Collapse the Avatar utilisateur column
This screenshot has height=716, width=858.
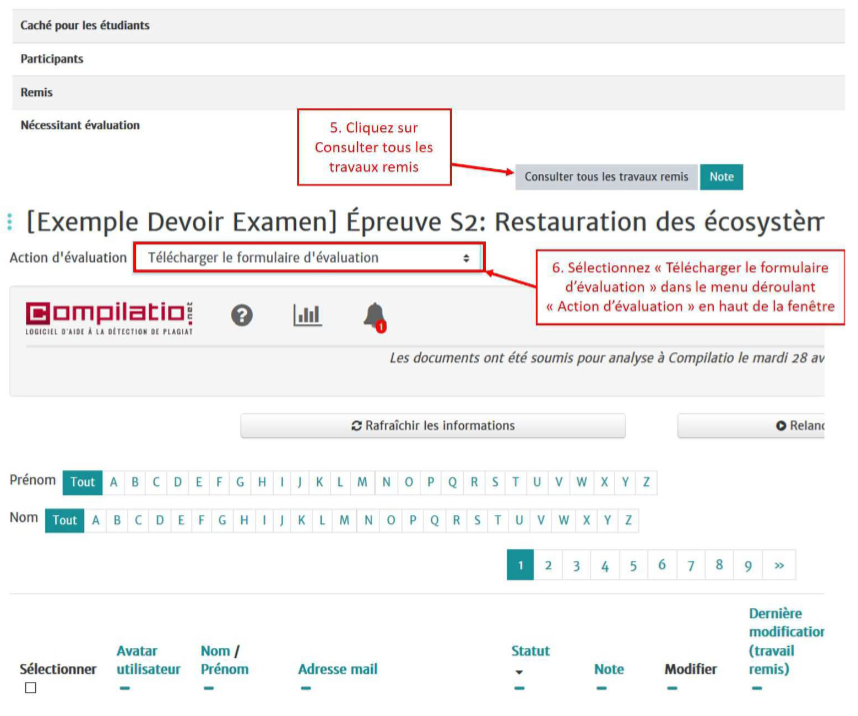pos(124,688)
